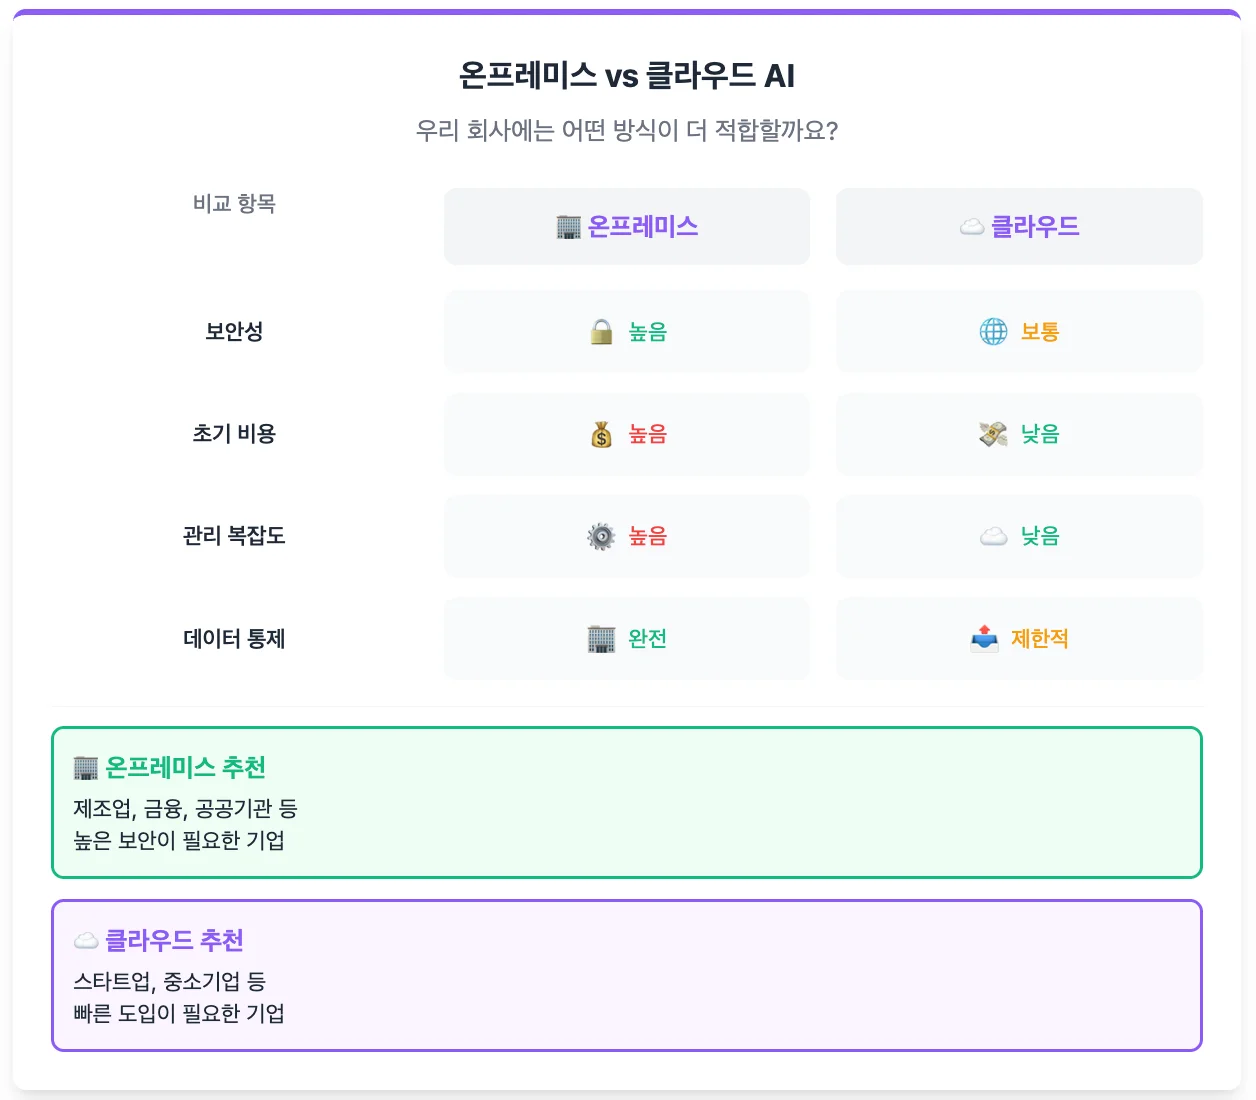Click the cloud icon in 클라우드 header
Image resolution: width=1256 pixels, height=1100 pixels.
[972, 227]
